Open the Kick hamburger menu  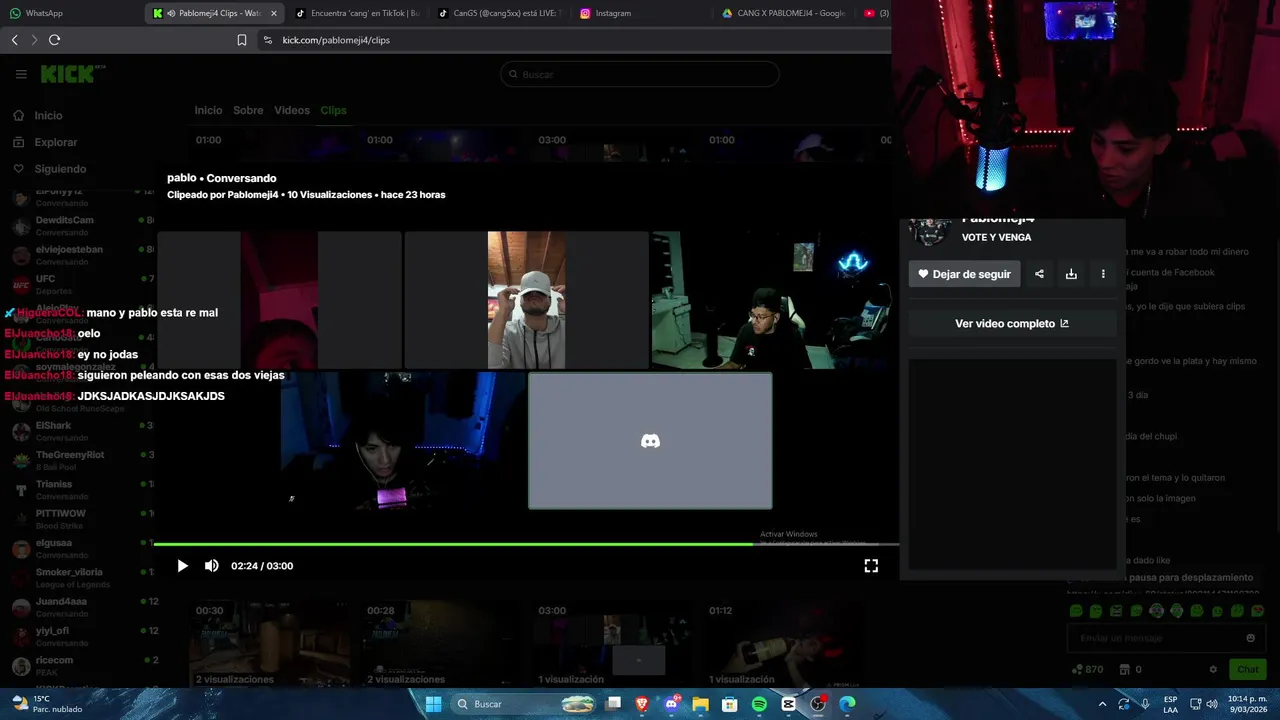pos(21,74)
